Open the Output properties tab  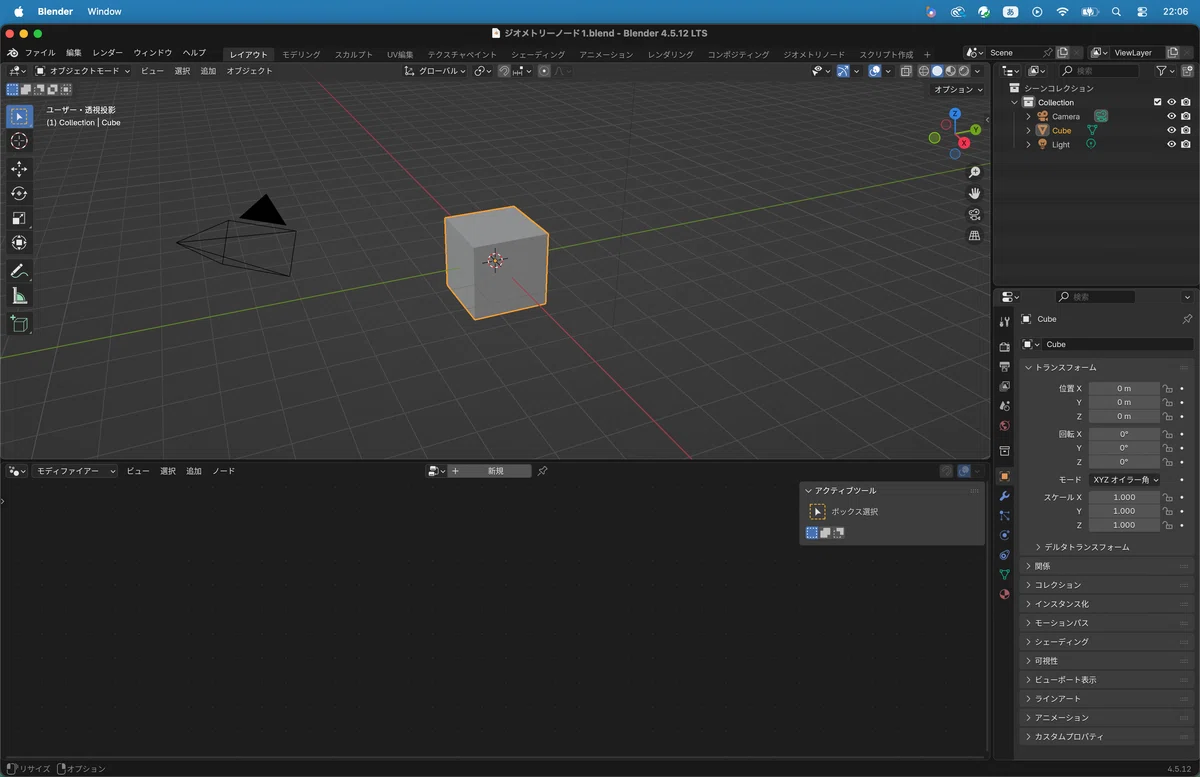pos(1005,367)
